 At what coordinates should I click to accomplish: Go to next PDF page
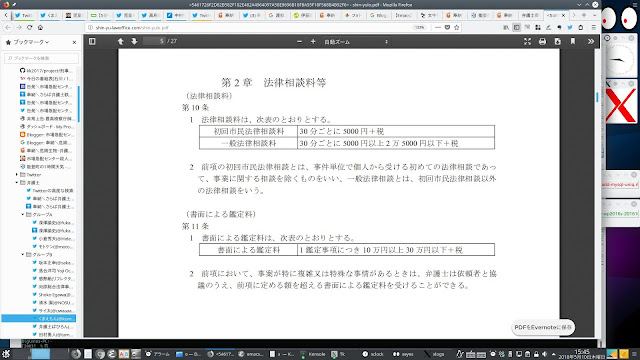[x=134, y=41]
